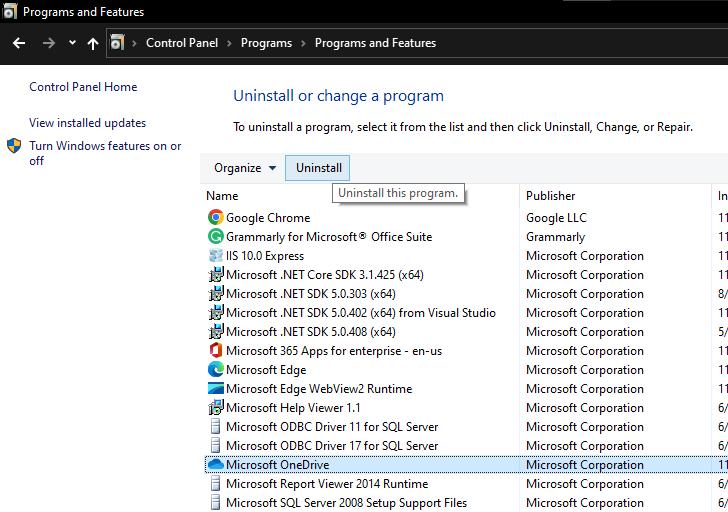Viewport: 728px width, 512px height.
Task: Sort by the Name column header
Action: click(222, 196)
